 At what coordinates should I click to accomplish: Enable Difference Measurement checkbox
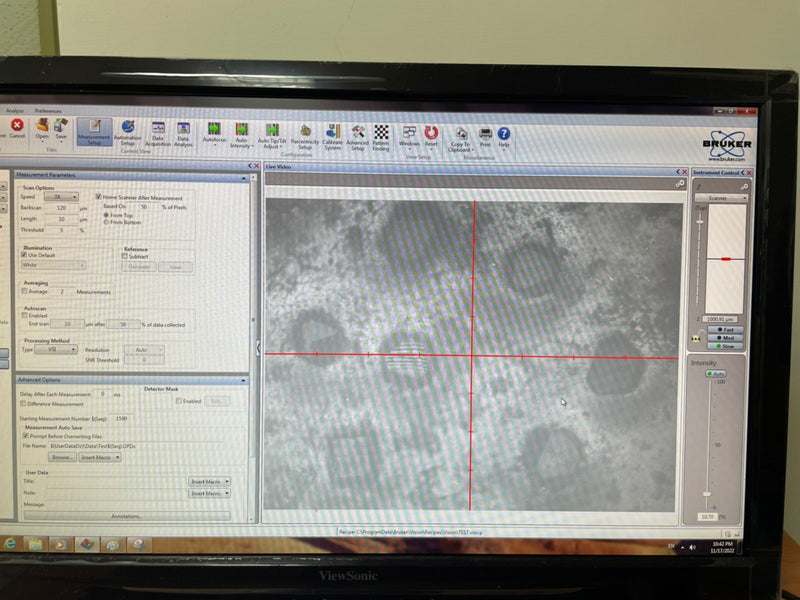[x=23, y=404]
